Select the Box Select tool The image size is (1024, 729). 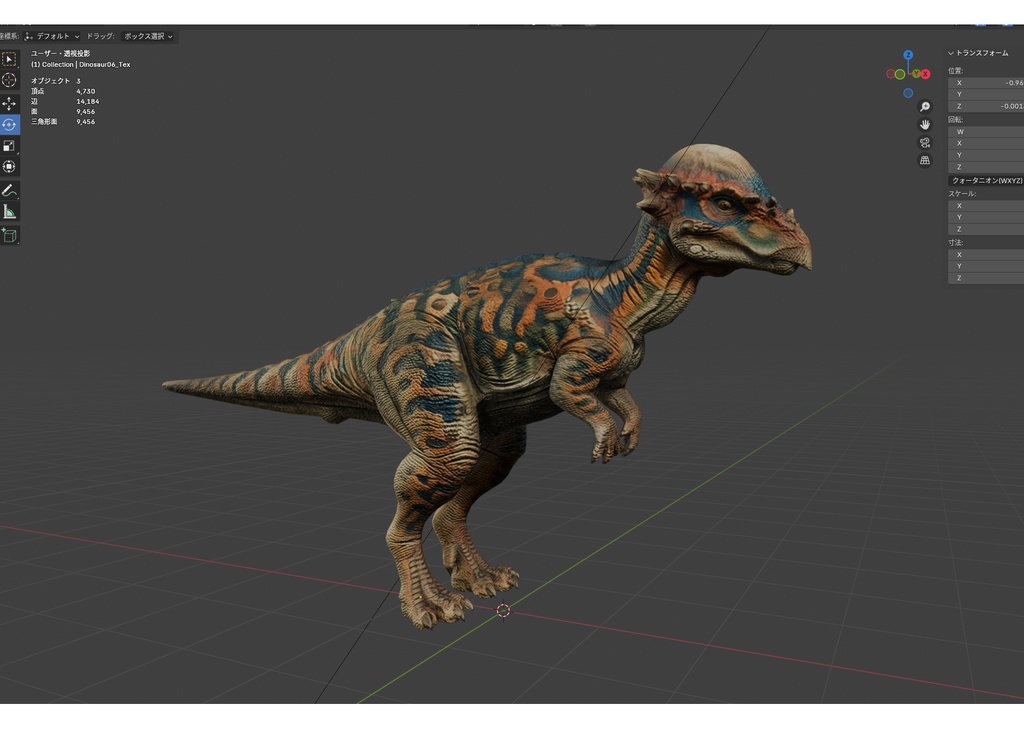coord(9,58)
